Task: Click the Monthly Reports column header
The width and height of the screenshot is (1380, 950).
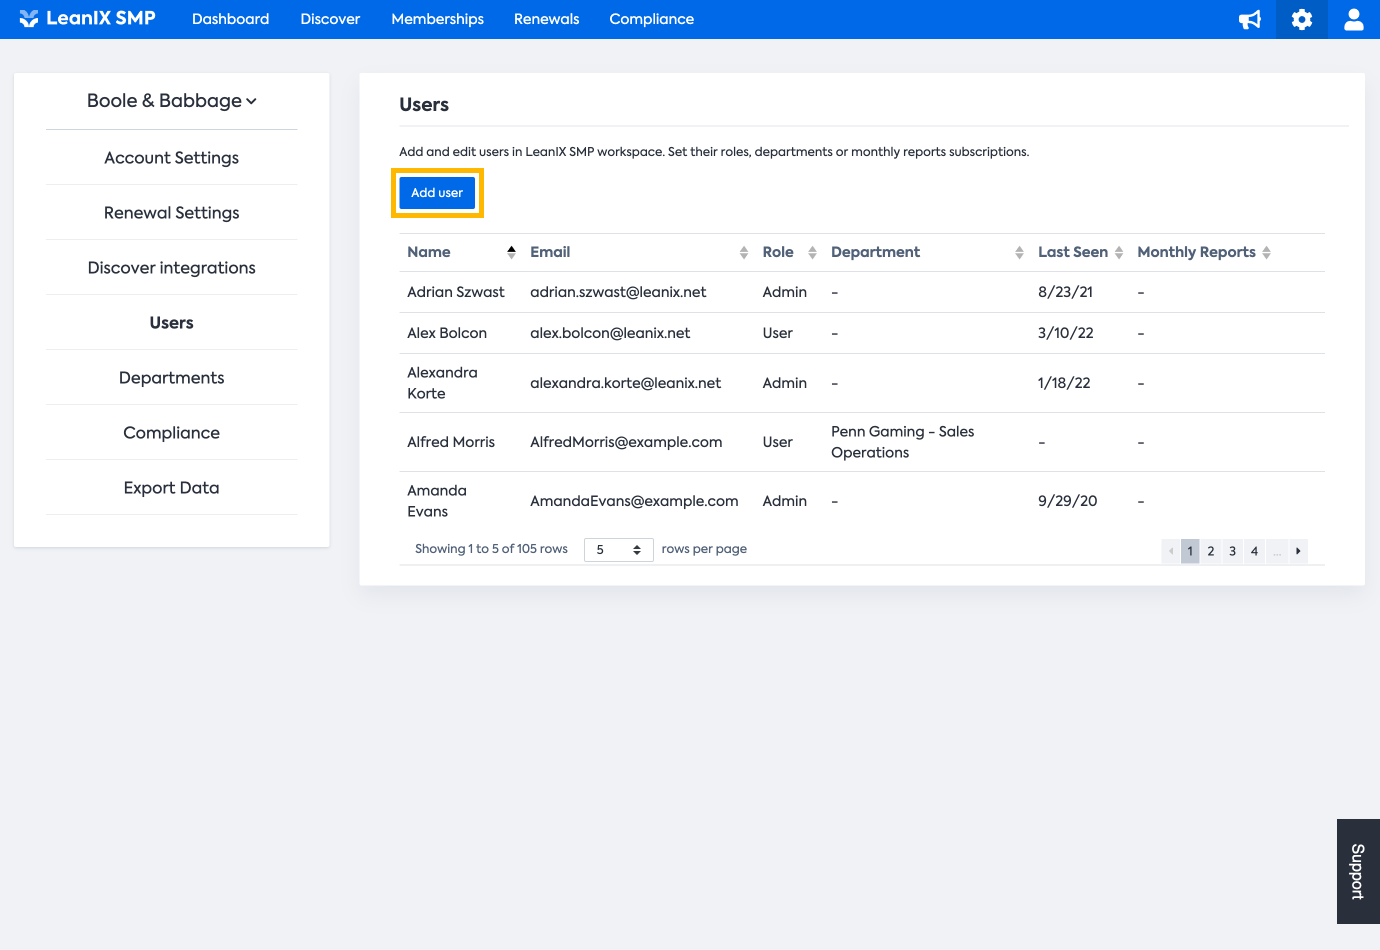Action: click(x=1197, y=252)
